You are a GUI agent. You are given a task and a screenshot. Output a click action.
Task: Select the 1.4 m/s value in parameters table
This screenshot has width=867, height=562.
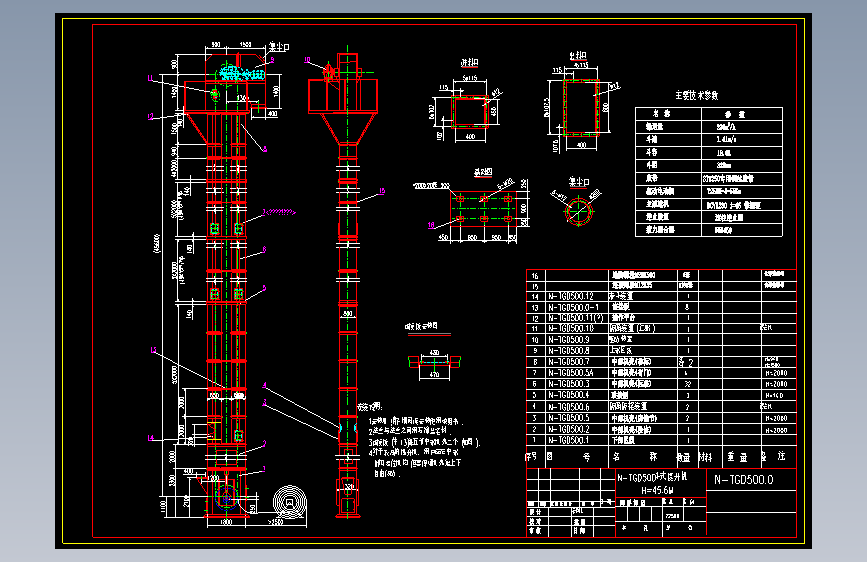[727, 139]
